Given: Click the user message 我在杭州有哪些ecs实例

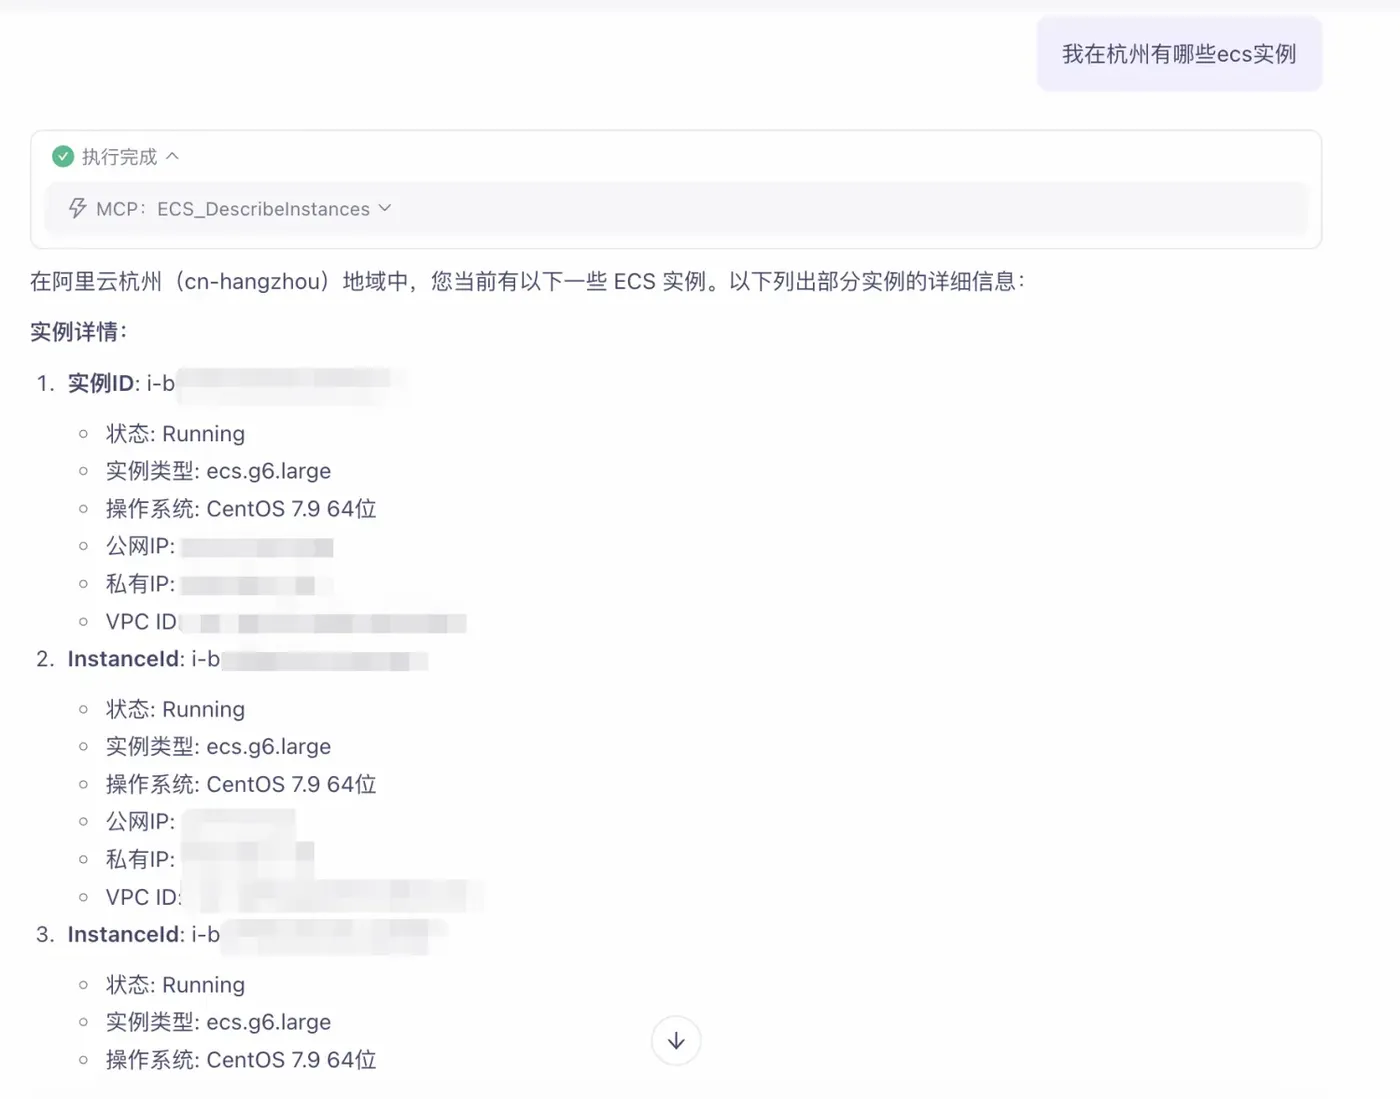Looking at the screenshot, I should click(1179, 54).
